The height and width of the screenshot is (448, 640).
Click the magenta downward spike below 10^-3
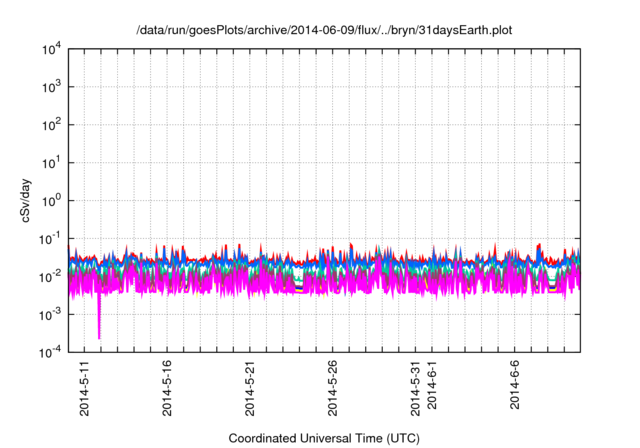99,325
